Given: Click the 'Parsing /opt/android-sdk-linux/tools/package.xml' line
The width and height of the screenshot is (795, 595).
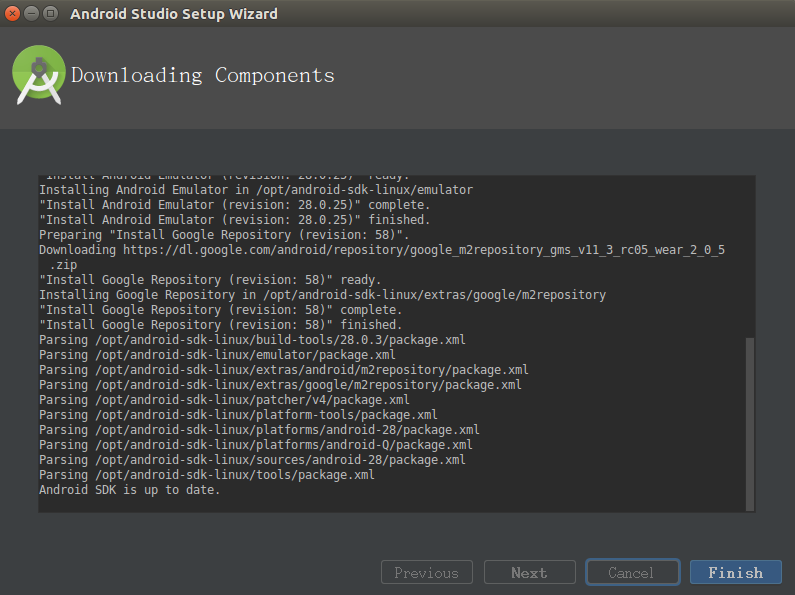Looking at the screenshot, I should (207, 475).
